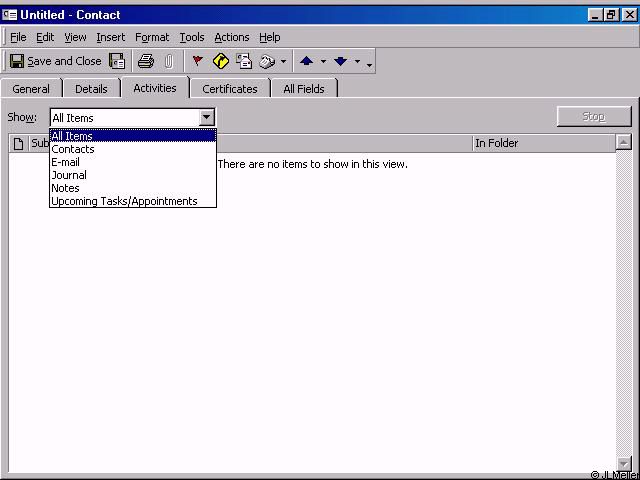Go to Previous Item blue up arrow

pos(306,61)
